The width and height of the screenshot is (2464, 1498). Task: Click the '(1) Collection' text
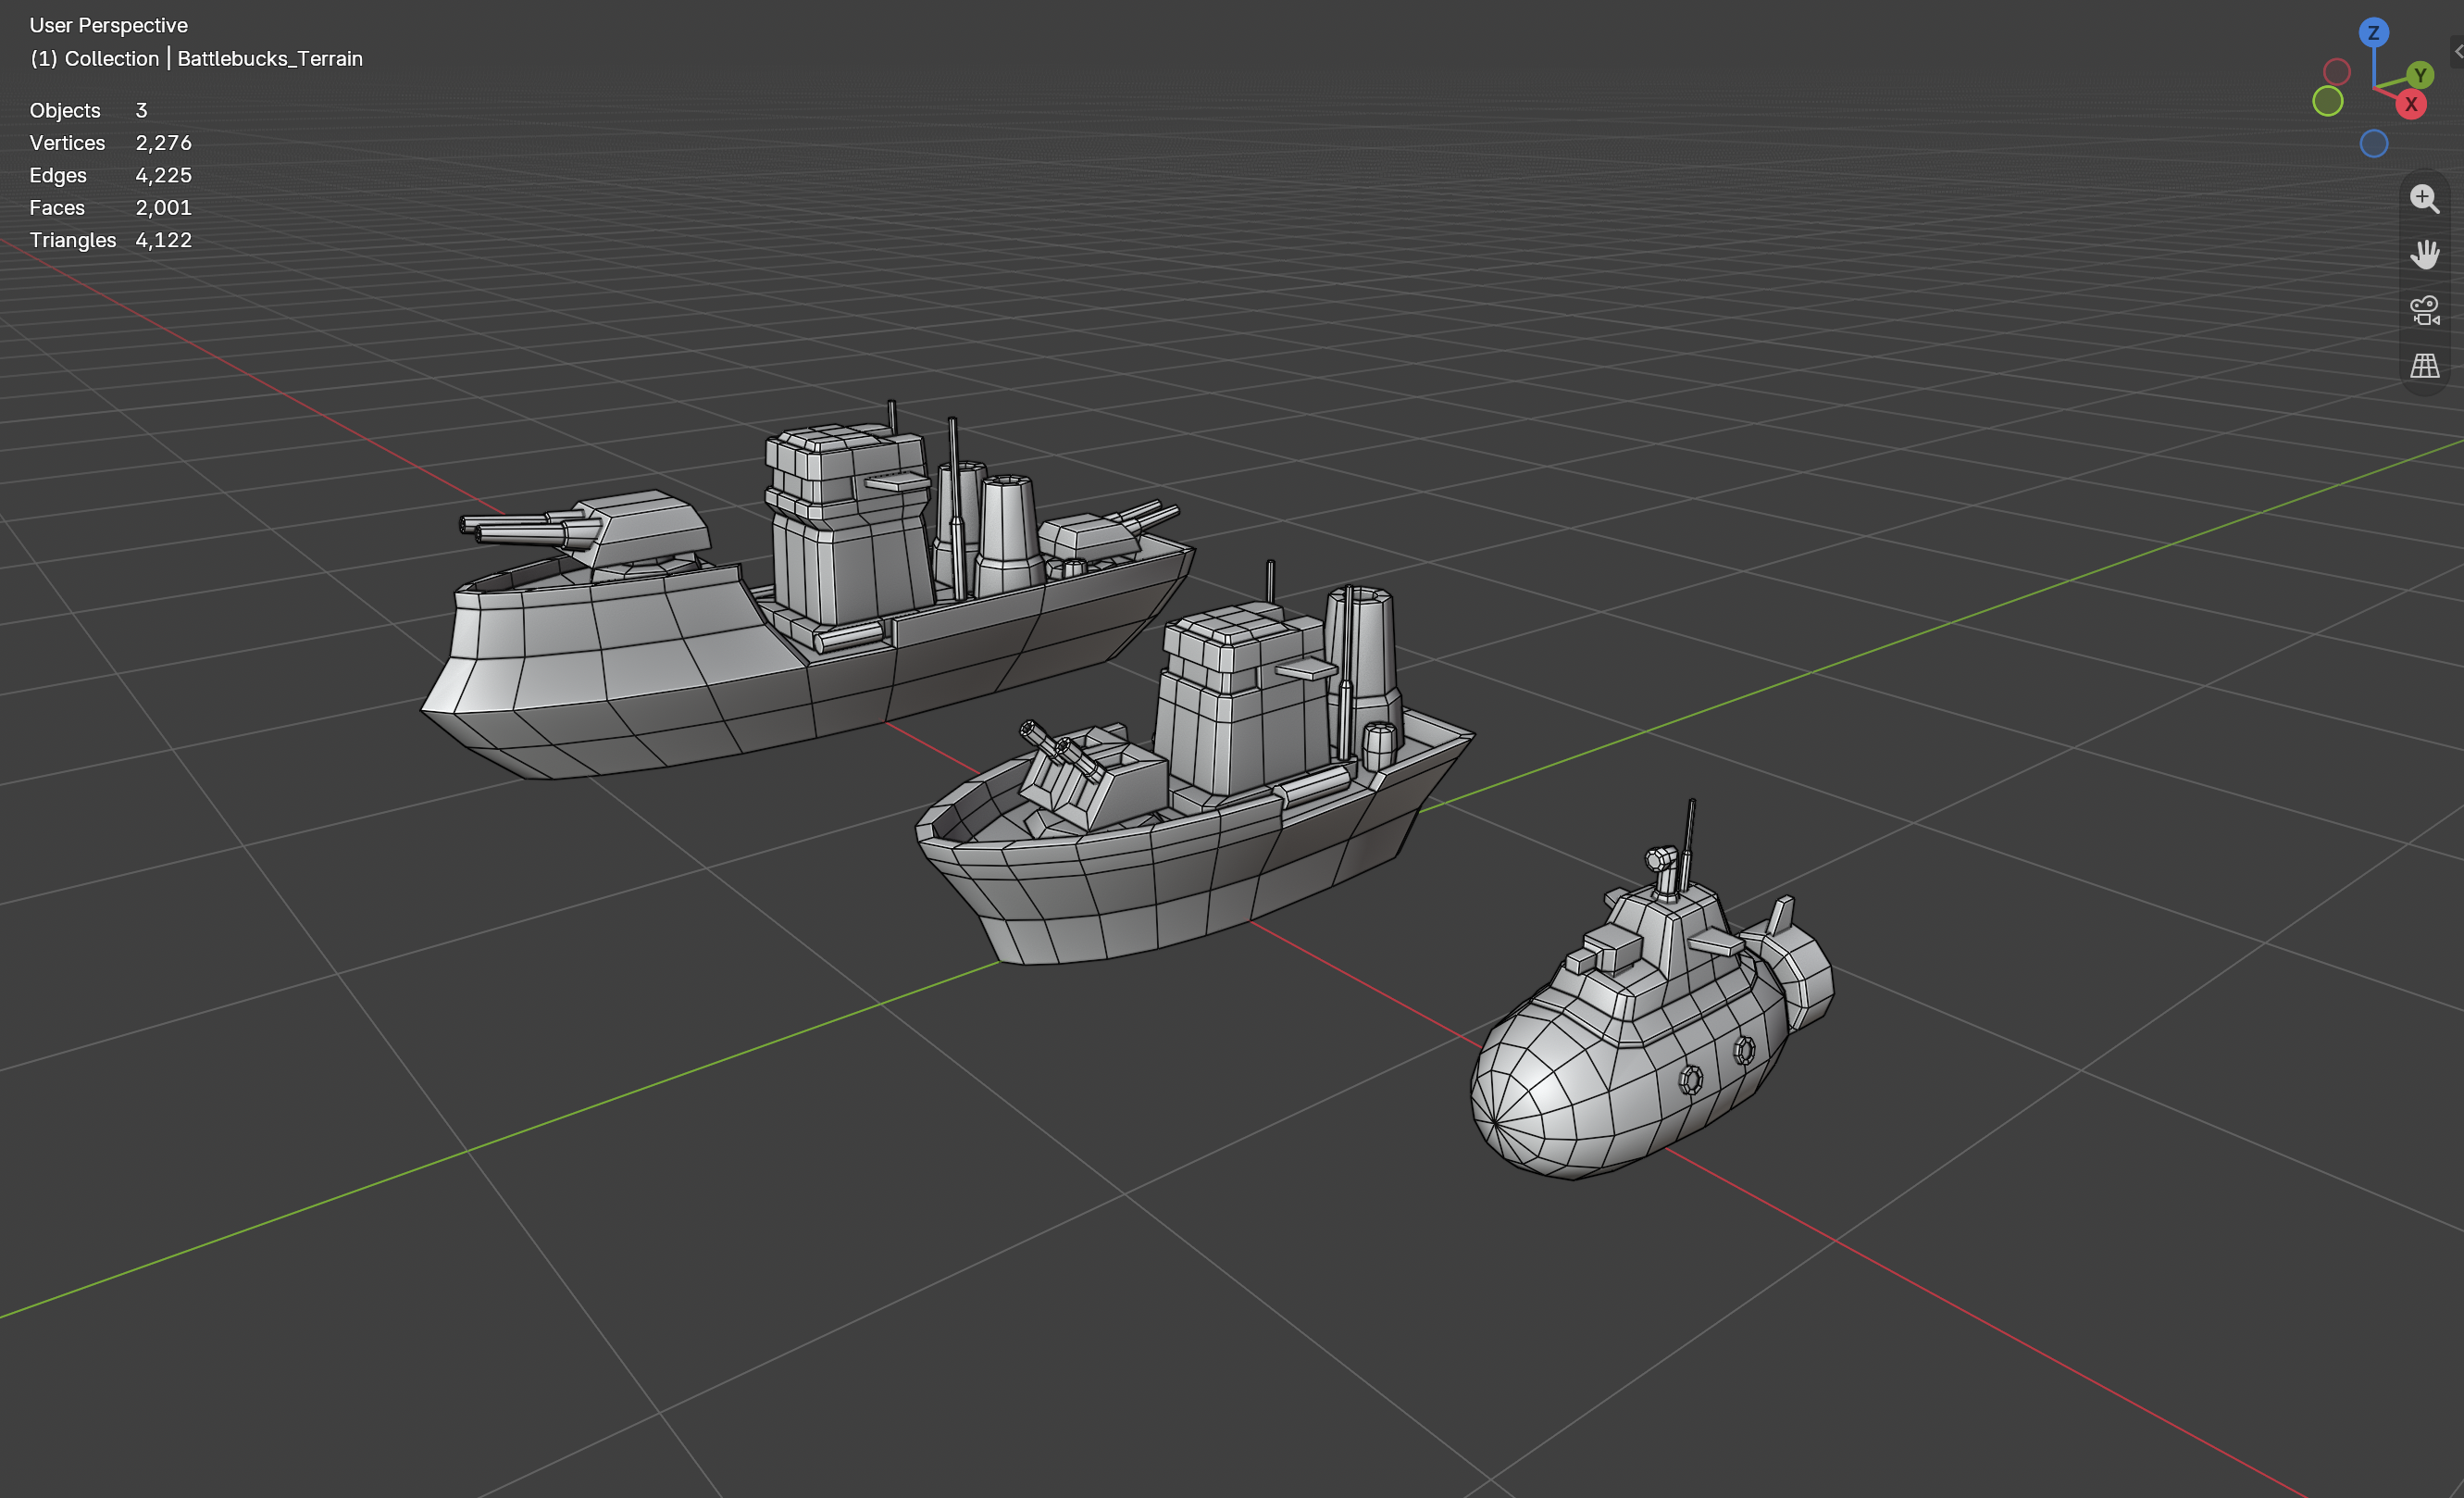pyautogui.click(x=94, y=58)
